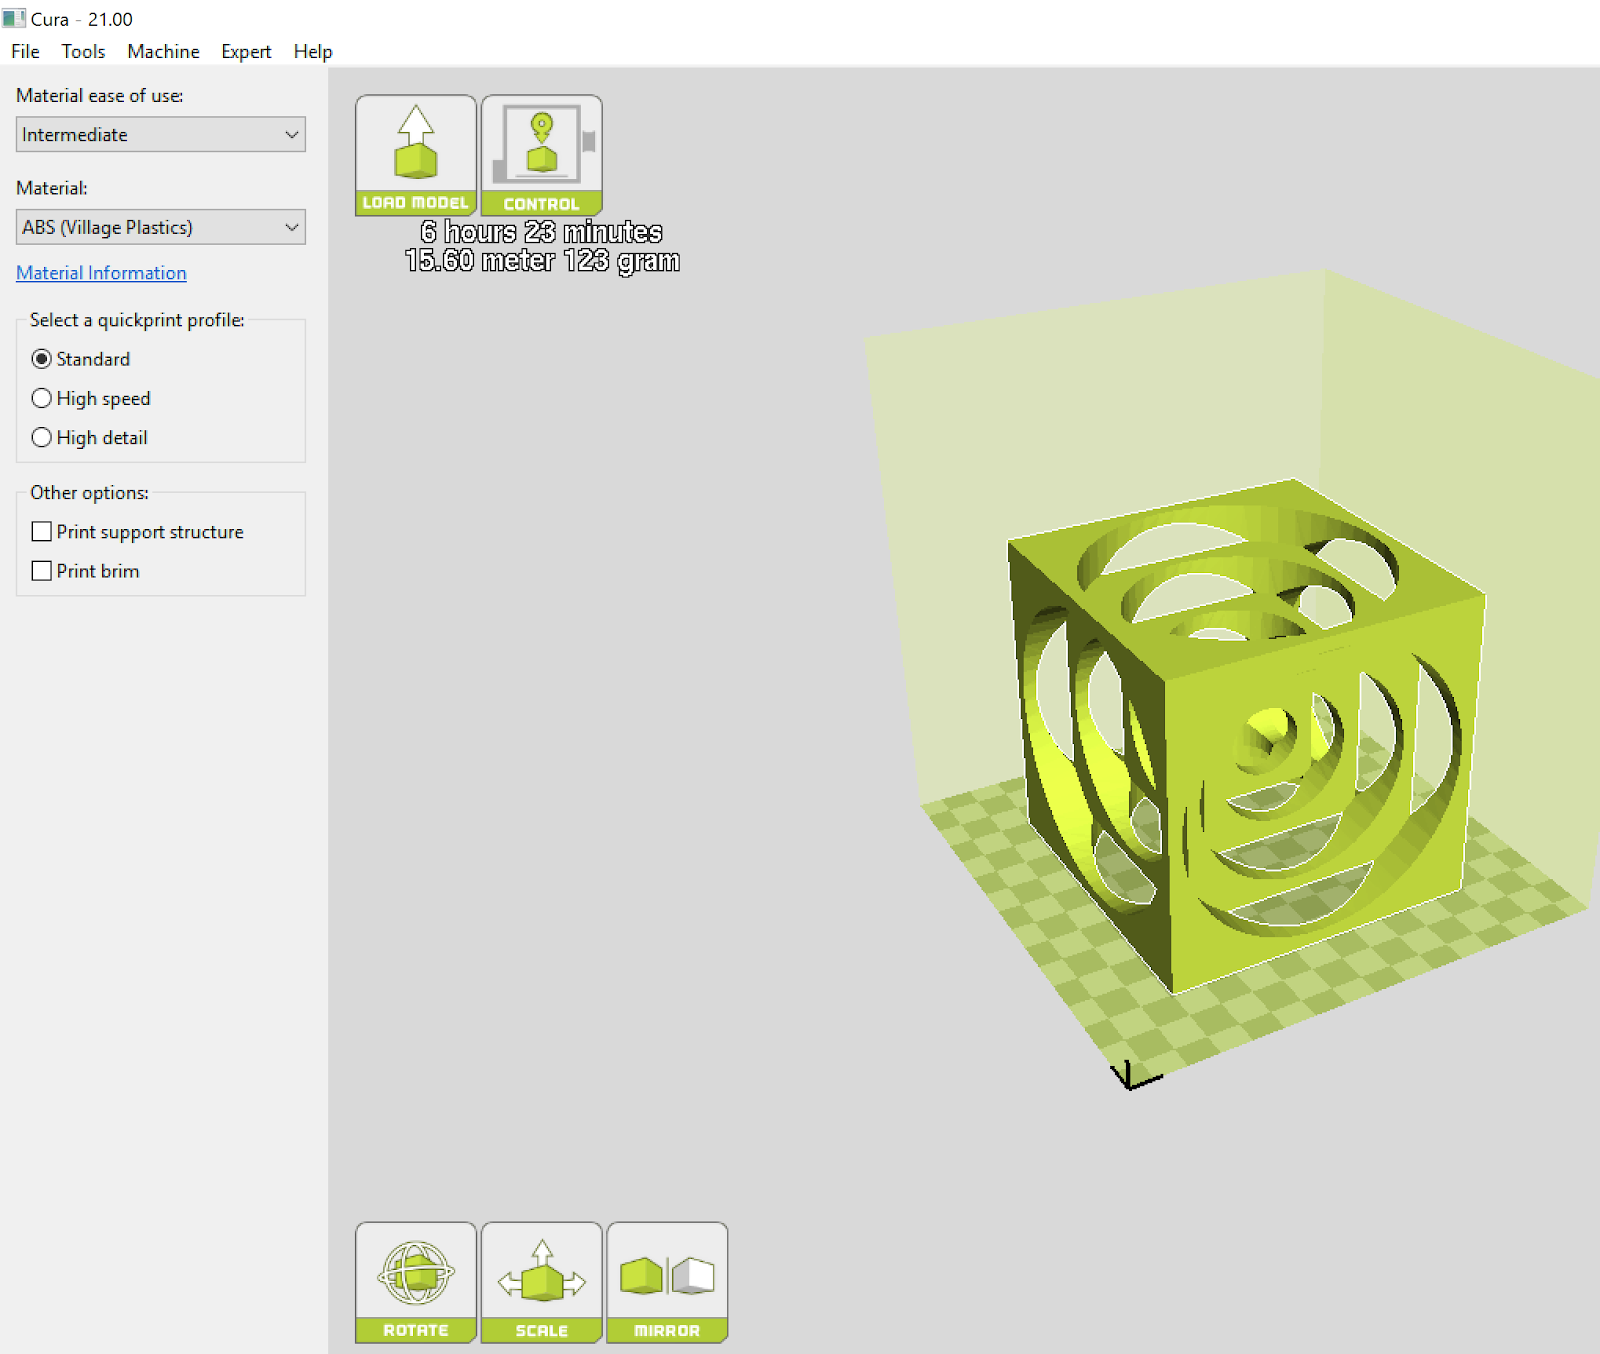Open the Help menu
The height and width of the screenshot is (1354, 1600).
coord(313,51)
